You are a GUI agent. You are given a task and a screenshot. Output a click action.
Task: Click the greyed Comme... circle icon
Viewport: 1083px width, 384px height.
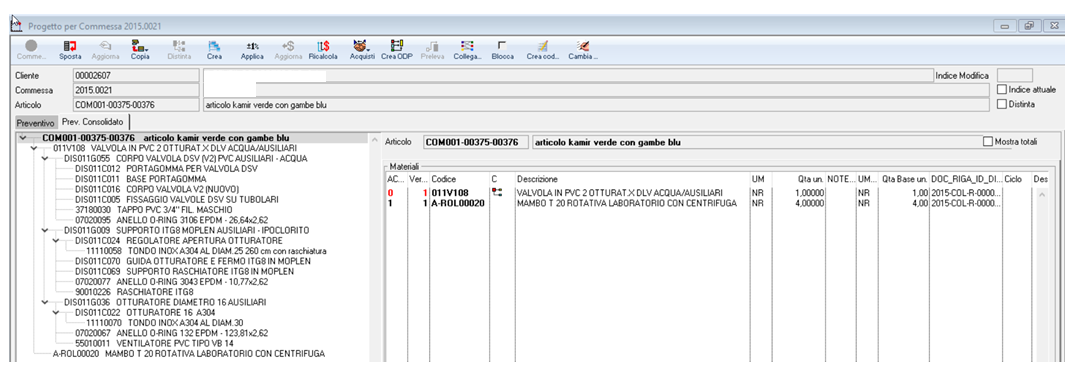31,46
